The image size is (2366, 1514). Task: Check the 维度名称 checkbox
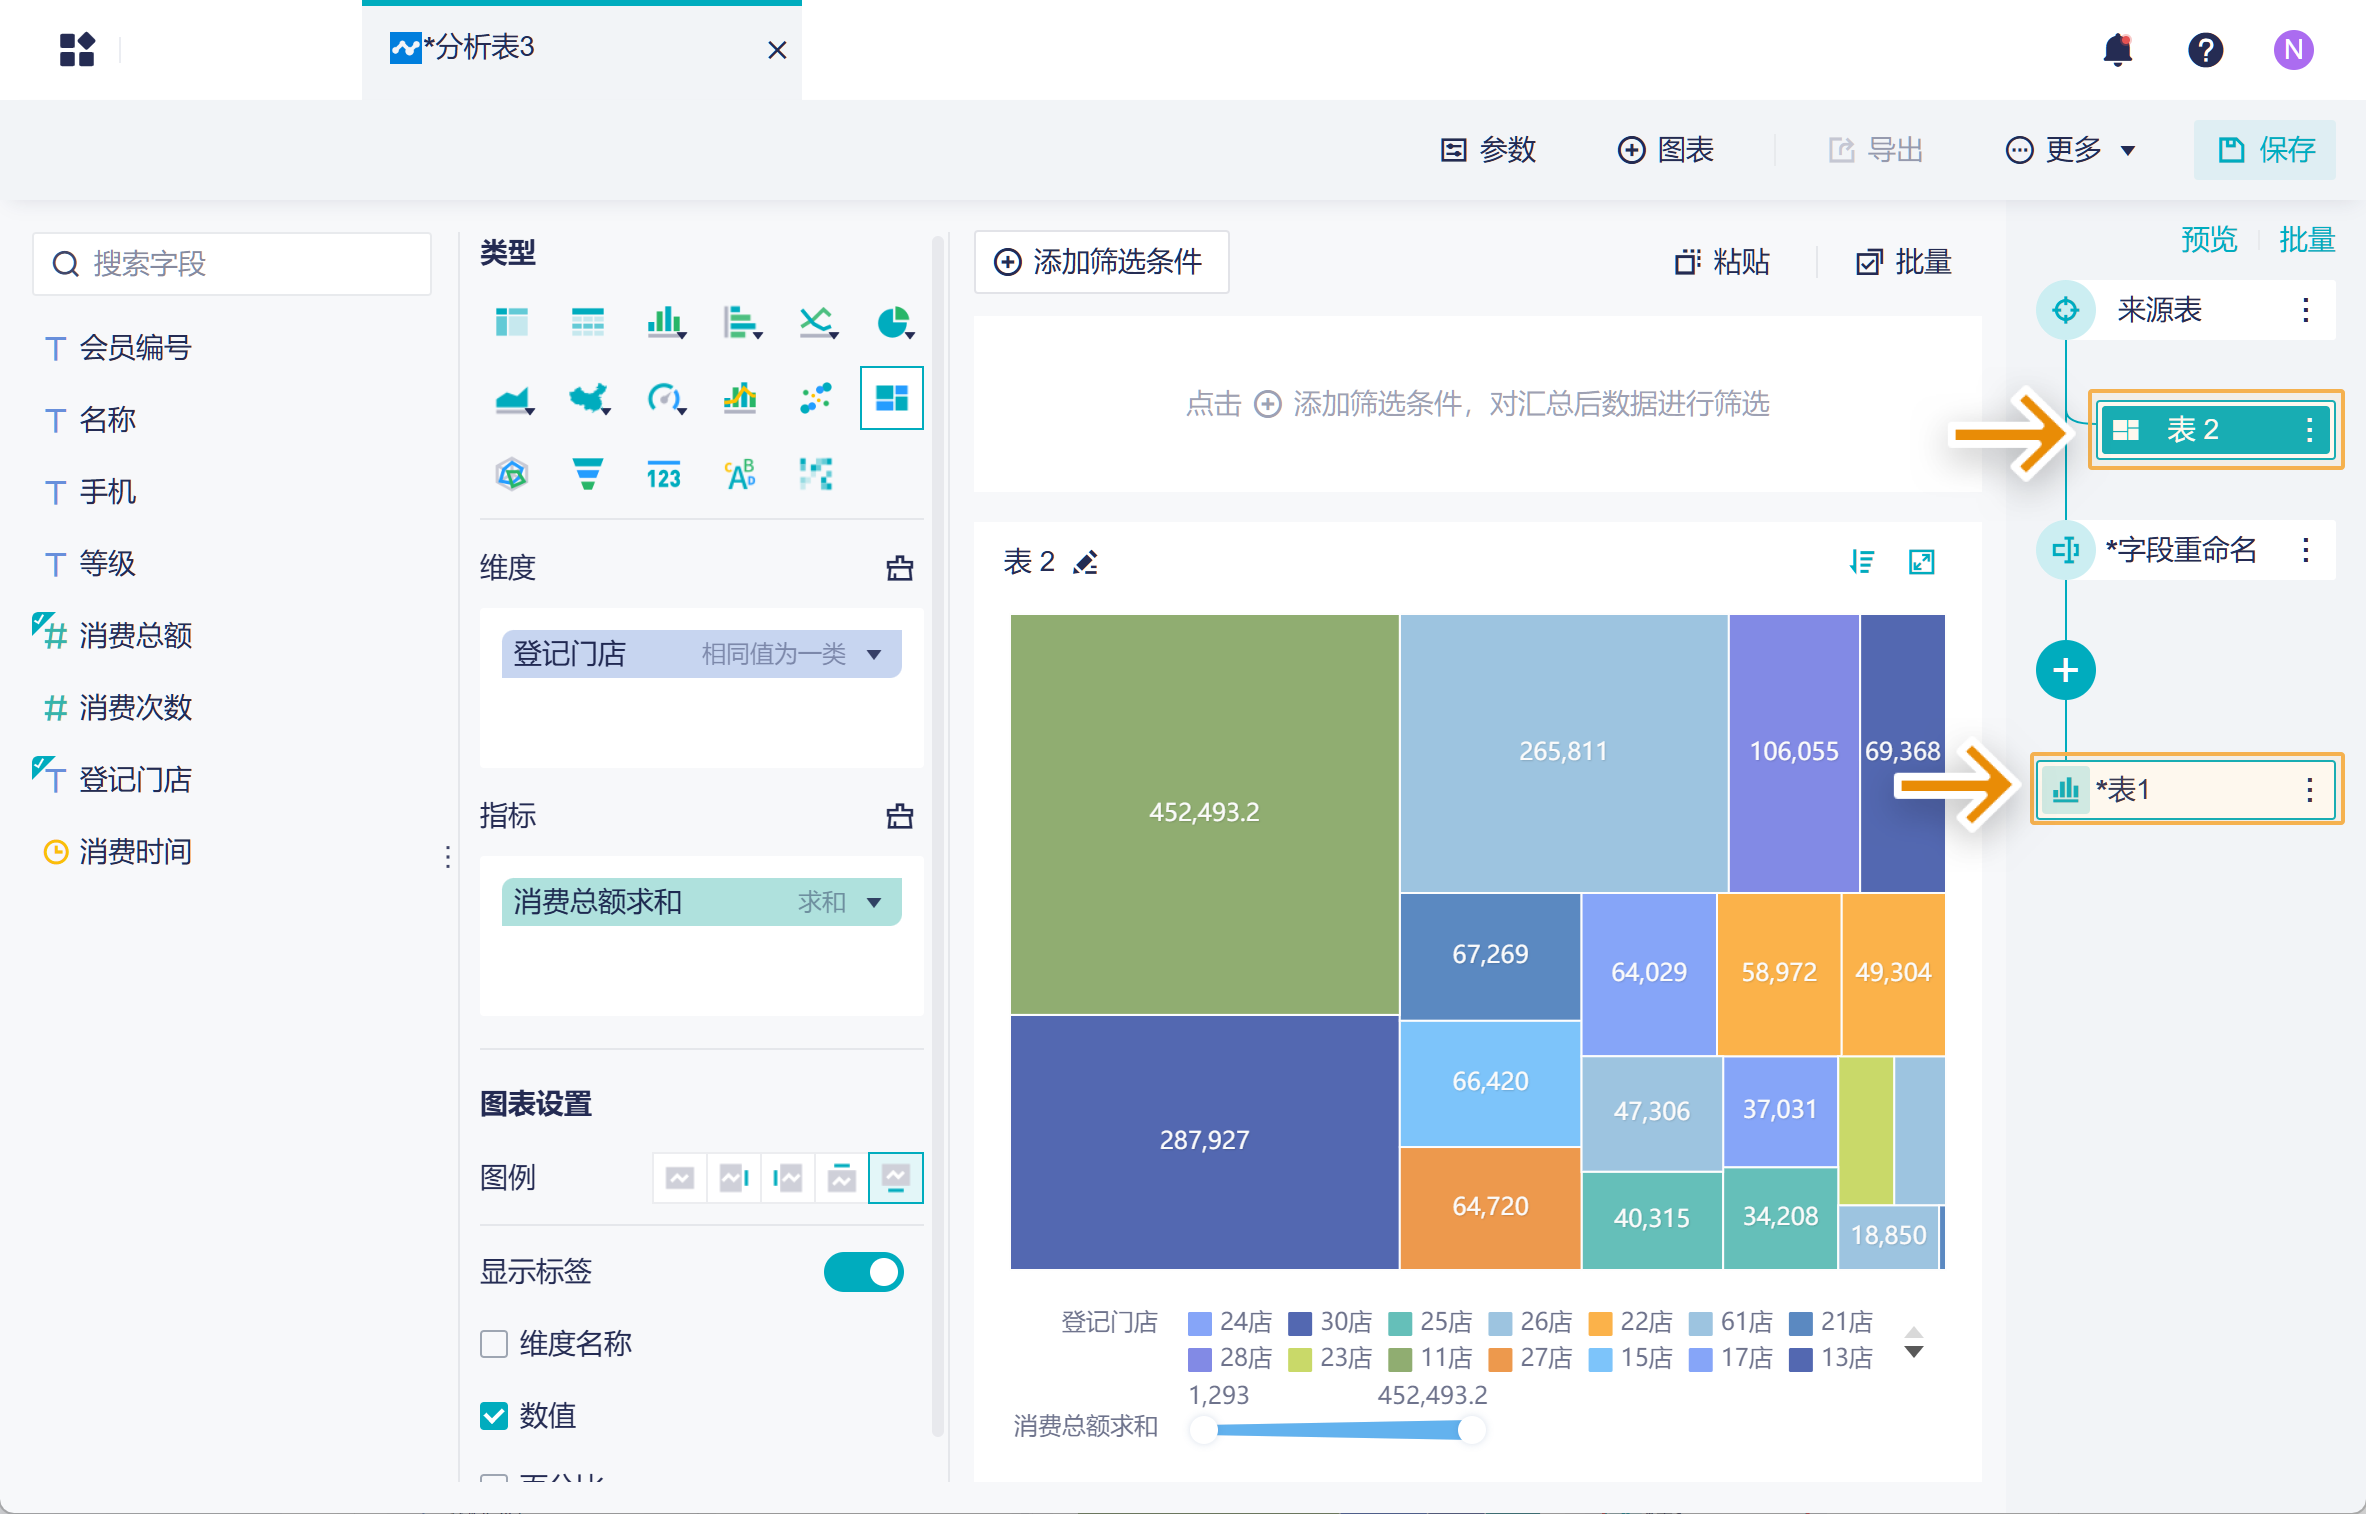click(x=494, y=1343)
